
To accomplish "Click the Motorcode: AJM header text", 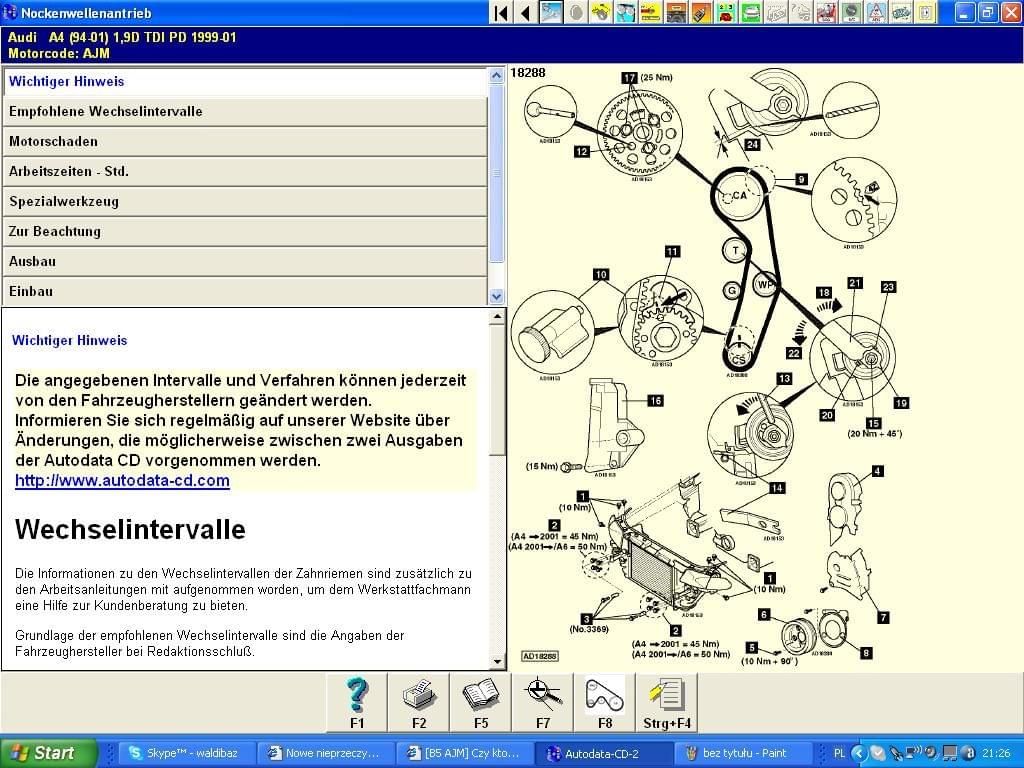I will pyautogui.click(x=59, y=54).
